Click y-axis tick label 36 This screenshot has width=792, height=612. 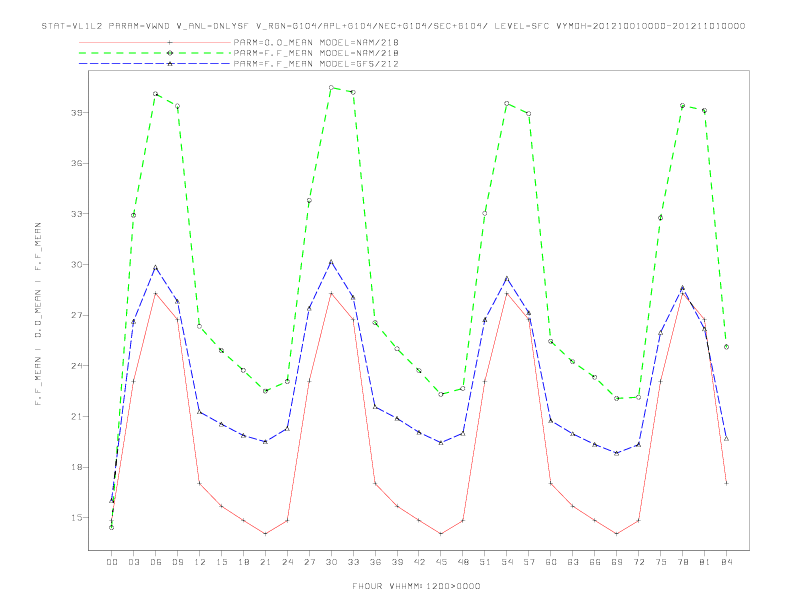(77, 164)
